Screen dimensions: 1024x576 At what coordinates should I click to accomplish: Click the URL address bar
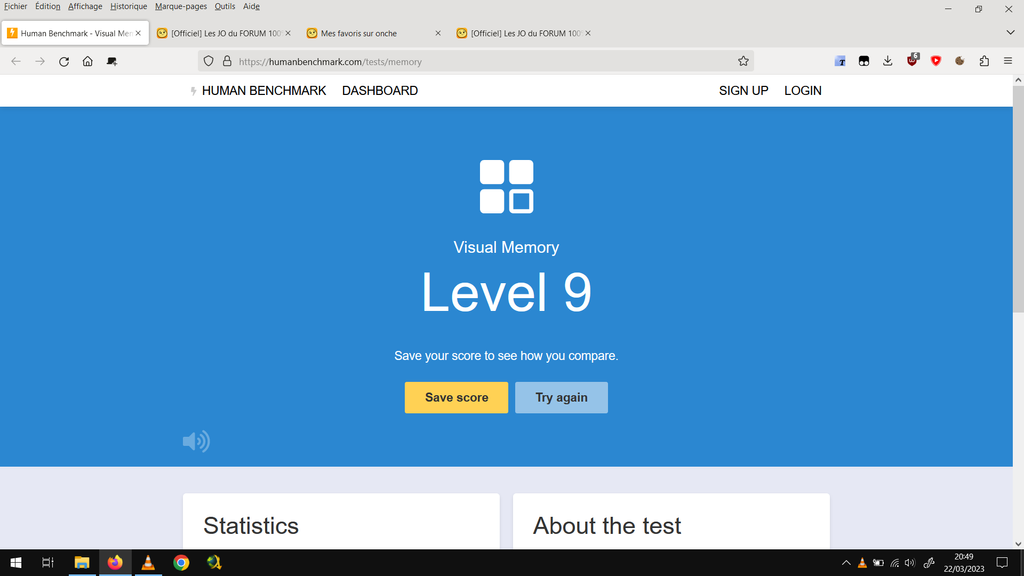[x=480, y=61]
